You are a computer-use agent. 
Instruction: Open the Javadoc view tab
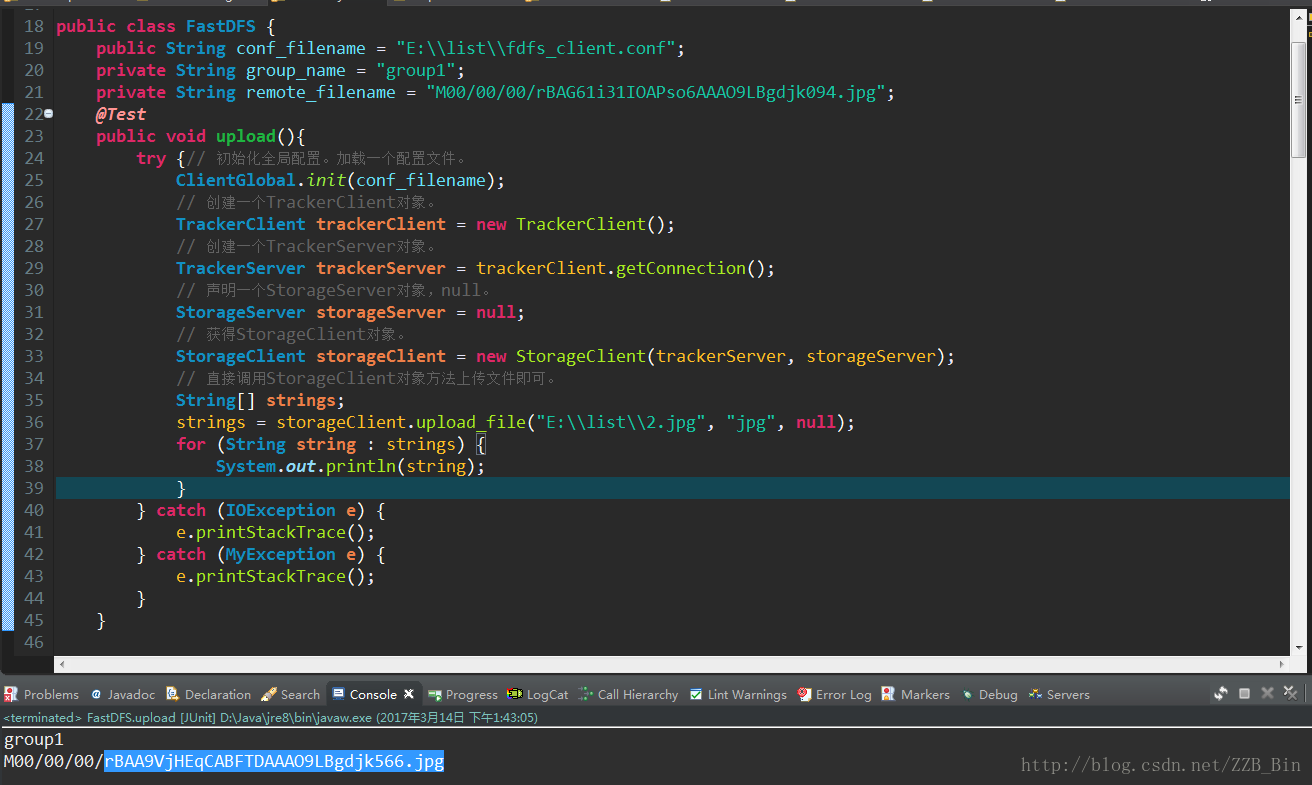tap(123, 694)
